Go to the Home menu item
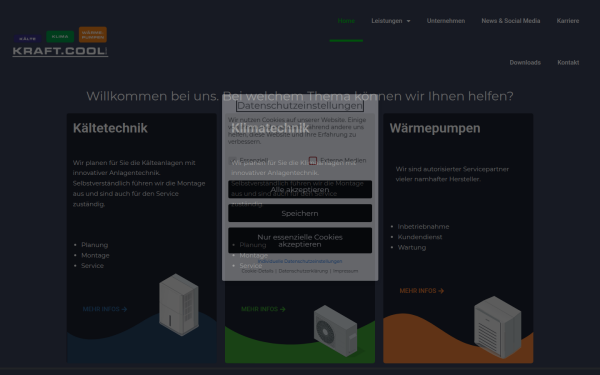Screen dimensions: 600x375 346,21
